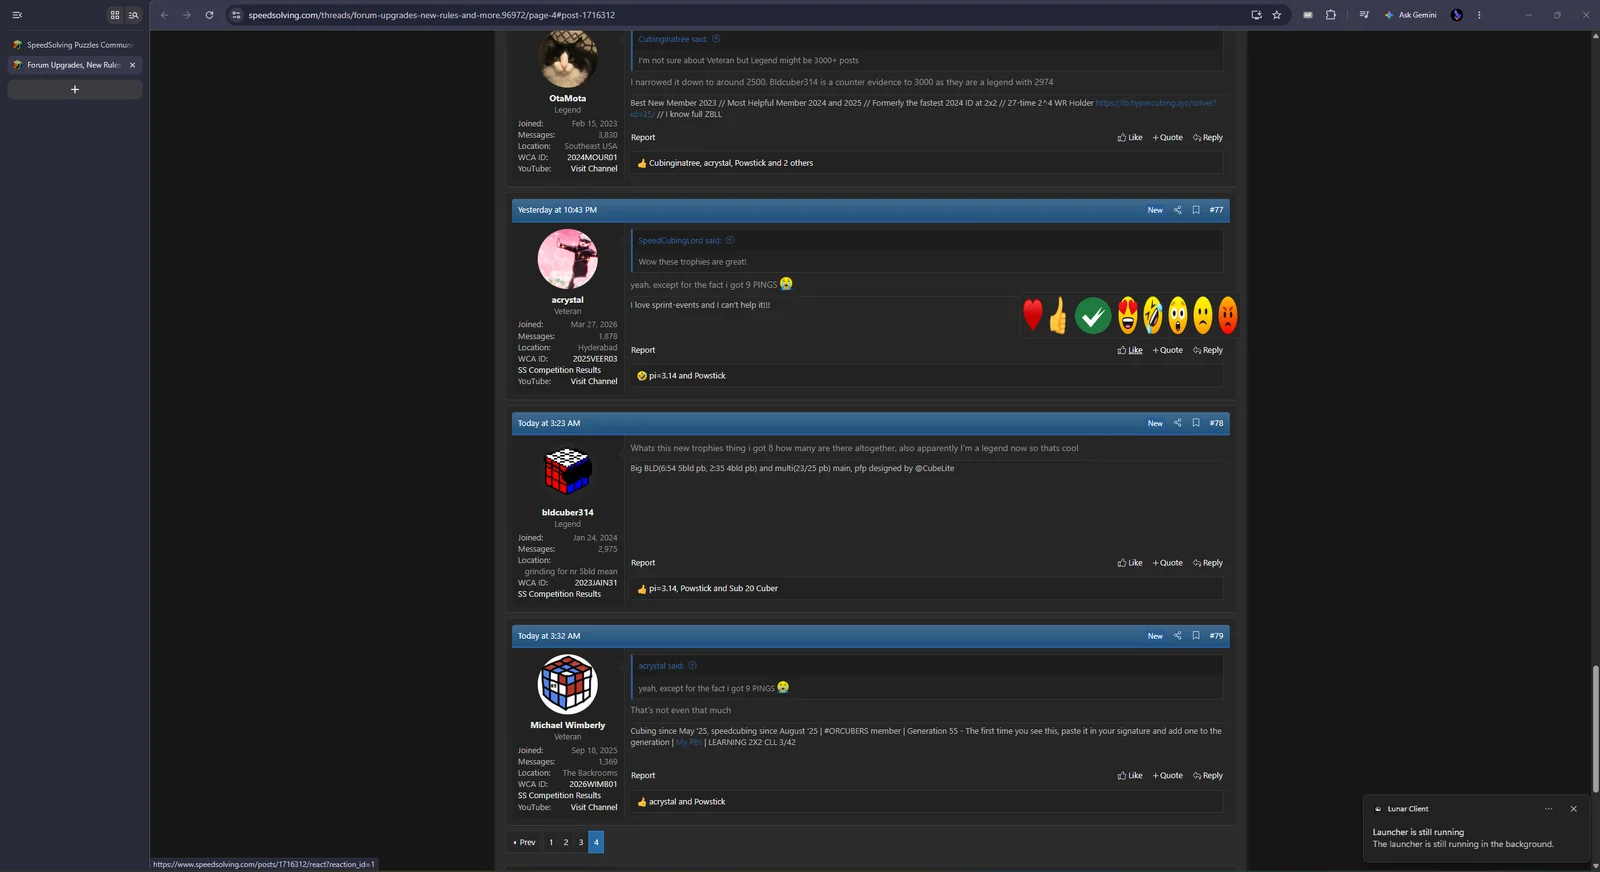
Task: Choose the thumbs-up reaction emoji
Action: [1058, 316]
